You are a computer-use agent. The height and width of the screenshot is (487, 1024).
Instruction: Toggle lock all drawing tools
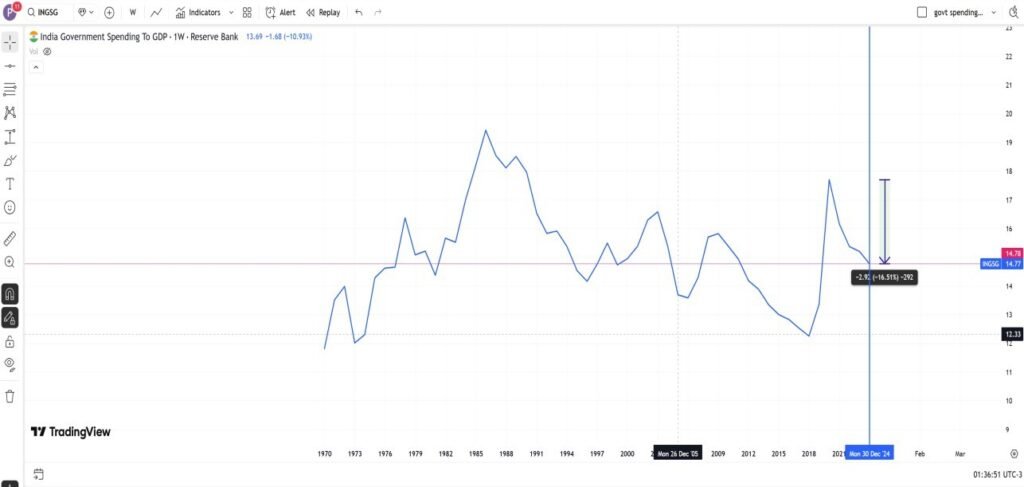(10, 342)
